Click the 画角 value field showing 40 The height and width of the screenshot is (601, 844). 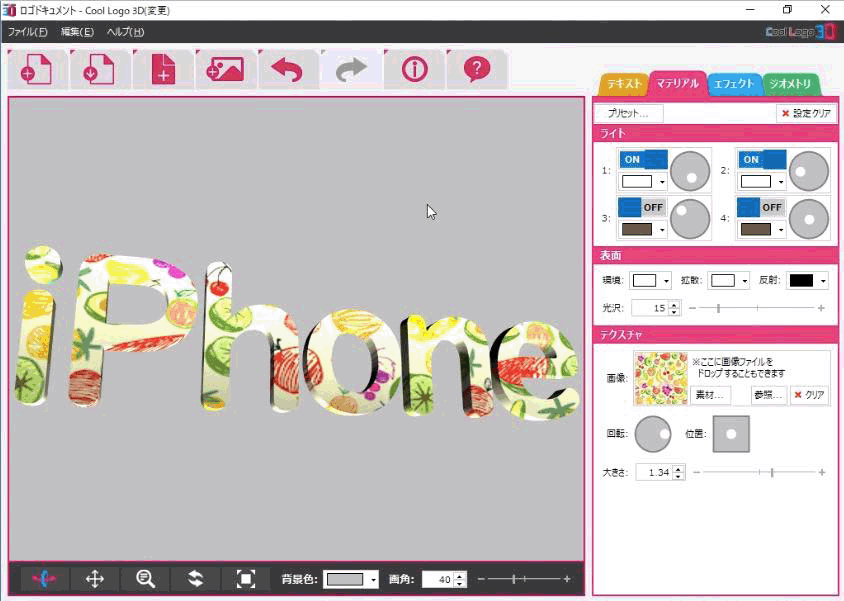(x=439, y=579)
